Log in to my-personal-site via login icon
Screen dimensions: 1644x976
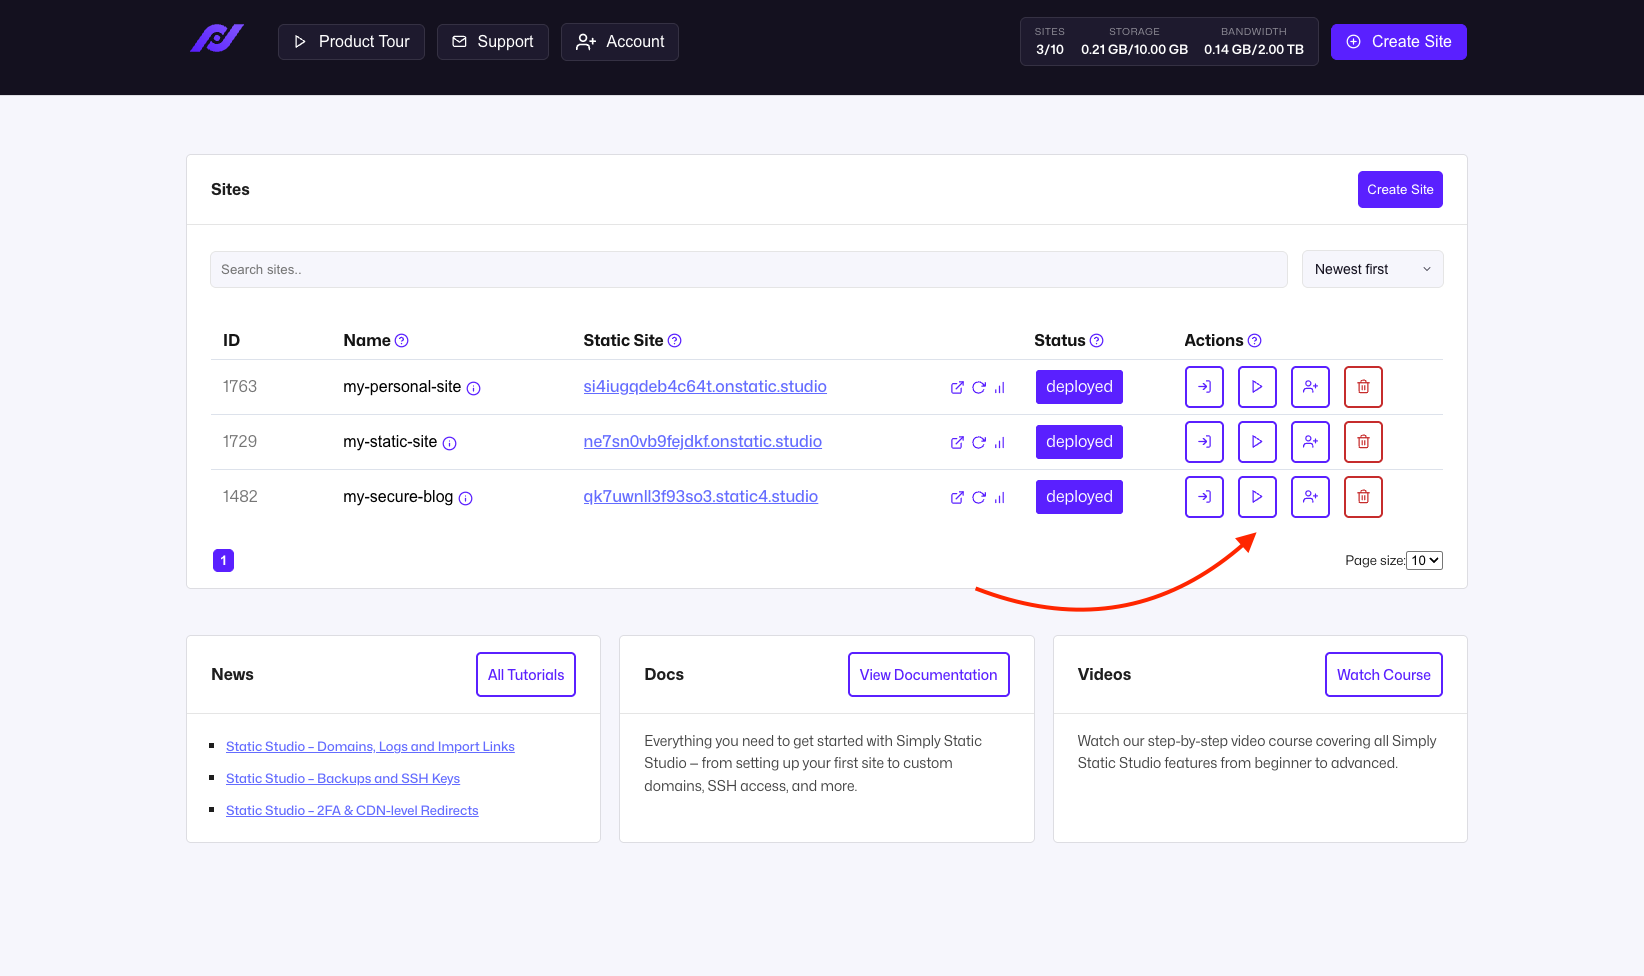pyautogui.click(x=1204, y=387)
